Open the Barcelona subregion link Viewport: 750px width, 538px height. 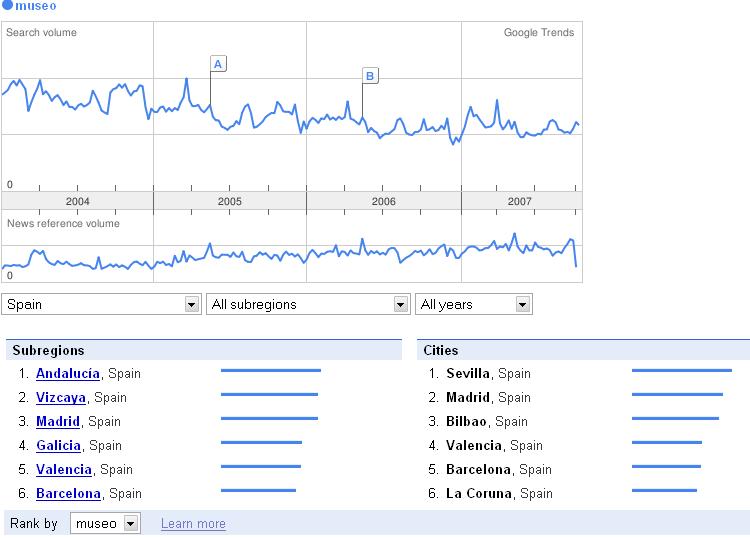pos(68,493)
